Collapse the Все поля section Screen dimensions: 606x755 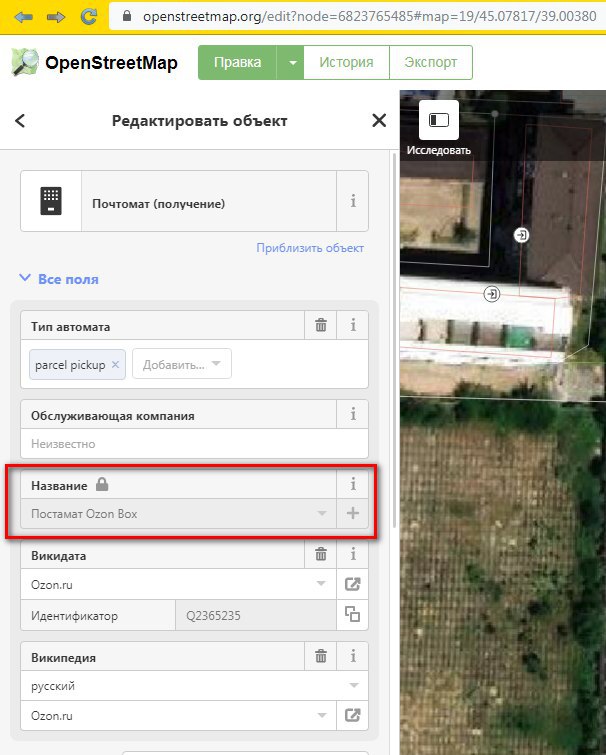(x=59, y=279)
